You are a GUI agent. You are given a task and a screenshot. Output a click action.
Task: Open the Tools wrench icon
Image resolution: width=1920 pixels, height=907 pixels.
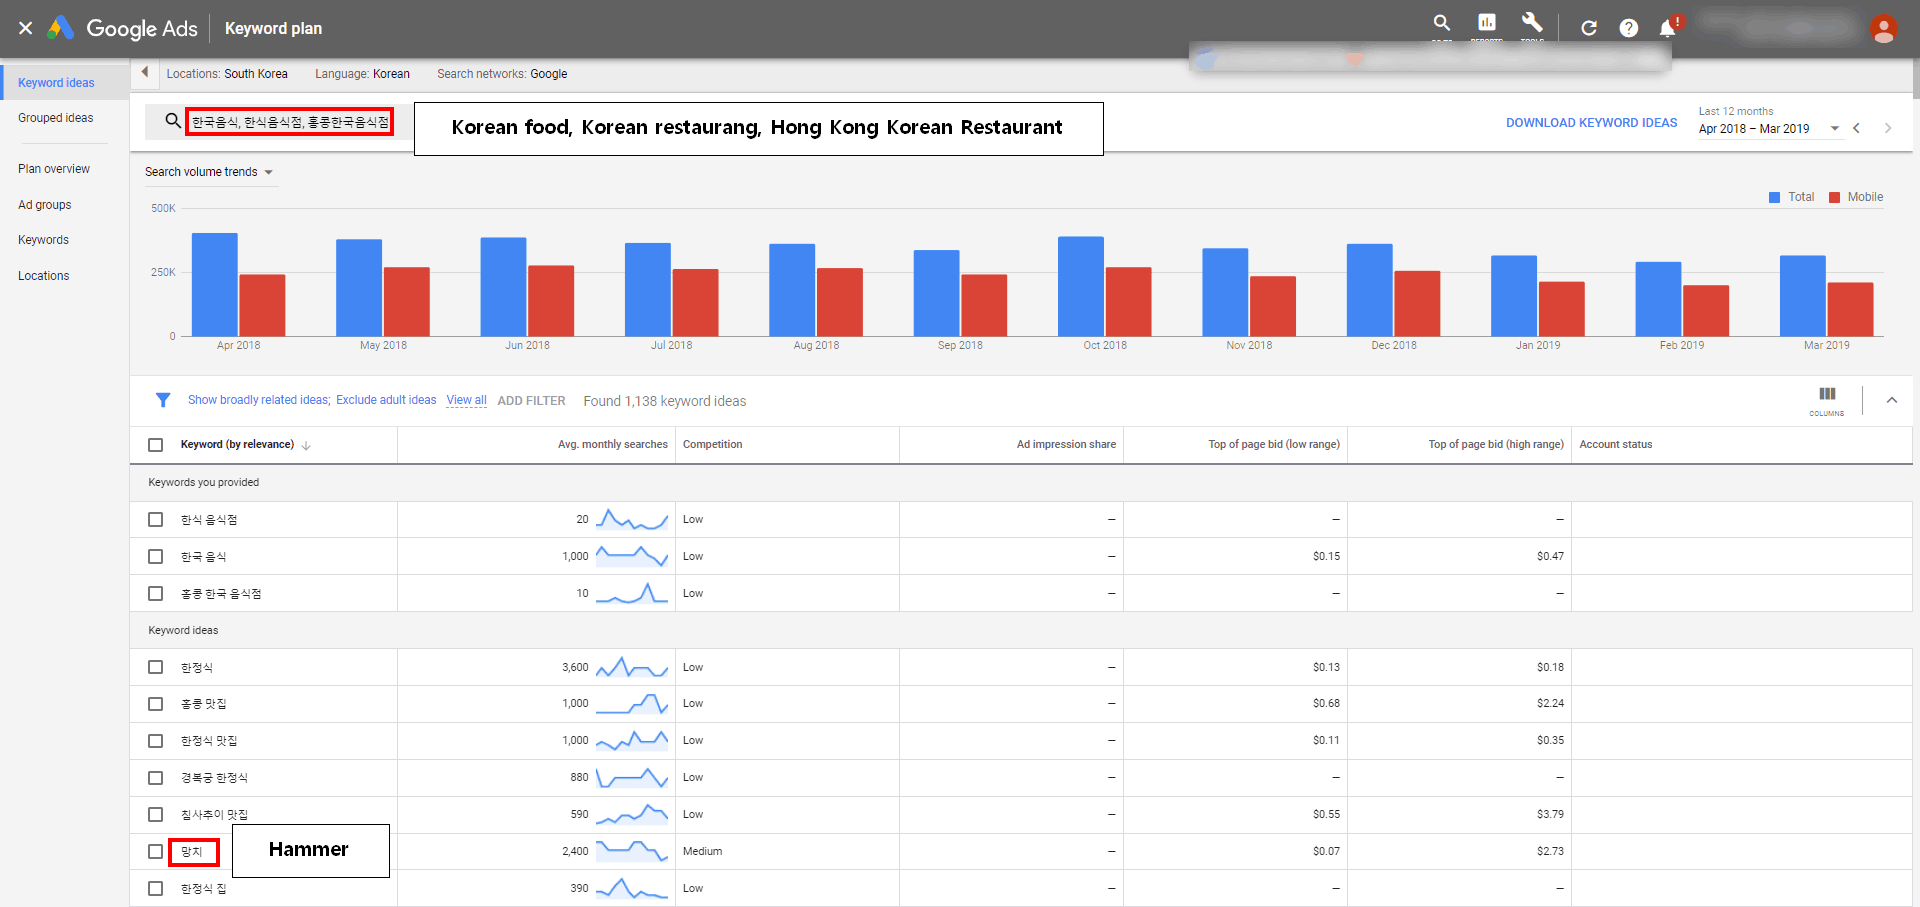(x=1532, y=23)
